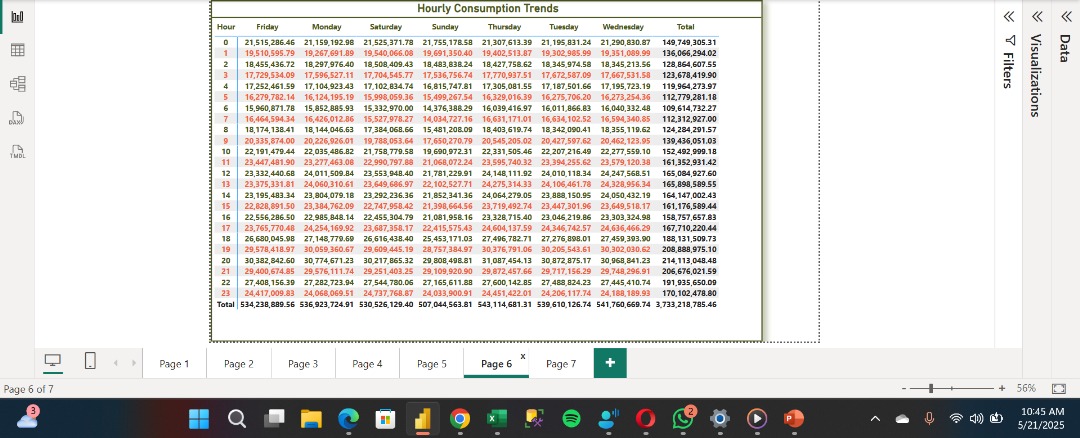Switch to Page 2 tab
This screenshot has height=438, width=1080.
pos(238,364)
